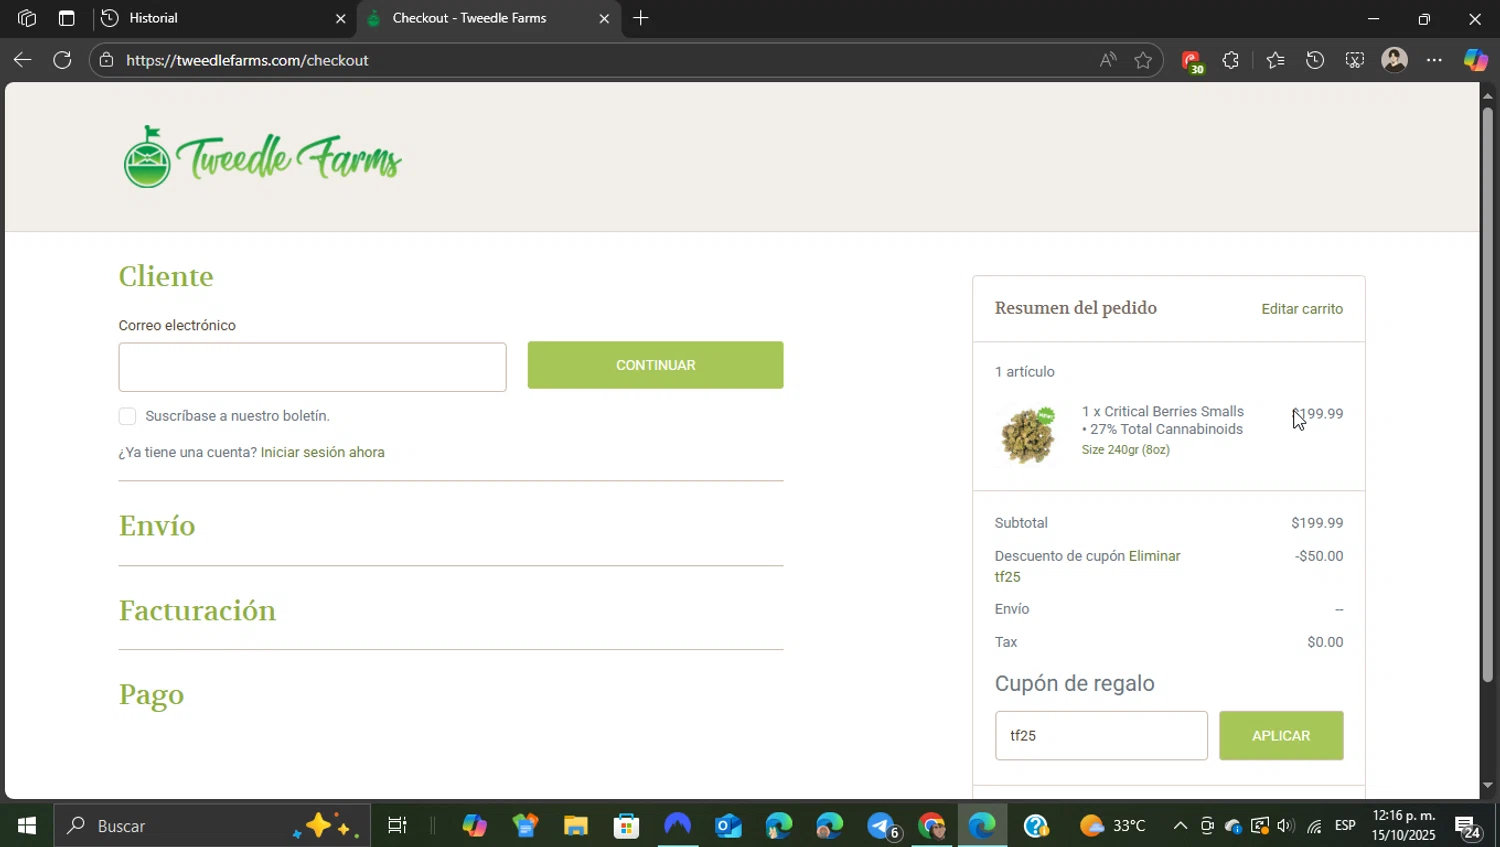Click the address bar URL
The image size is (1500, 847).
(247, 60)
